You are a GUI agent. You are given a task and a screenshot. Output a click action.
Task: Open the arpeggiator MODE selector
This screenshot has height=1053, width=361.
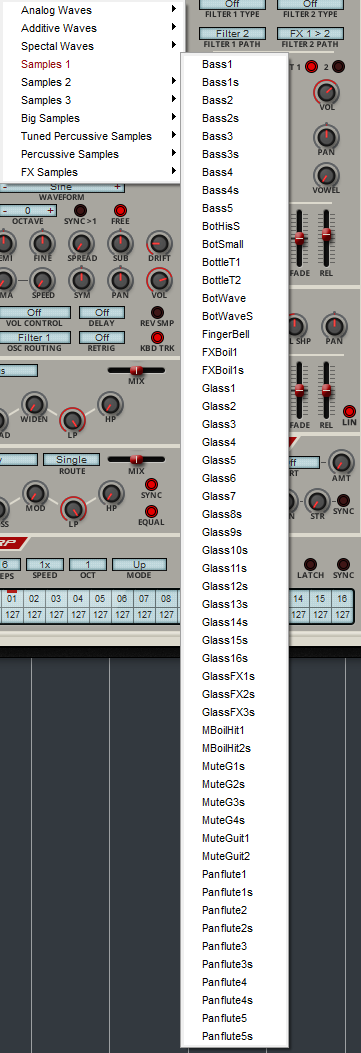(139, 565)
